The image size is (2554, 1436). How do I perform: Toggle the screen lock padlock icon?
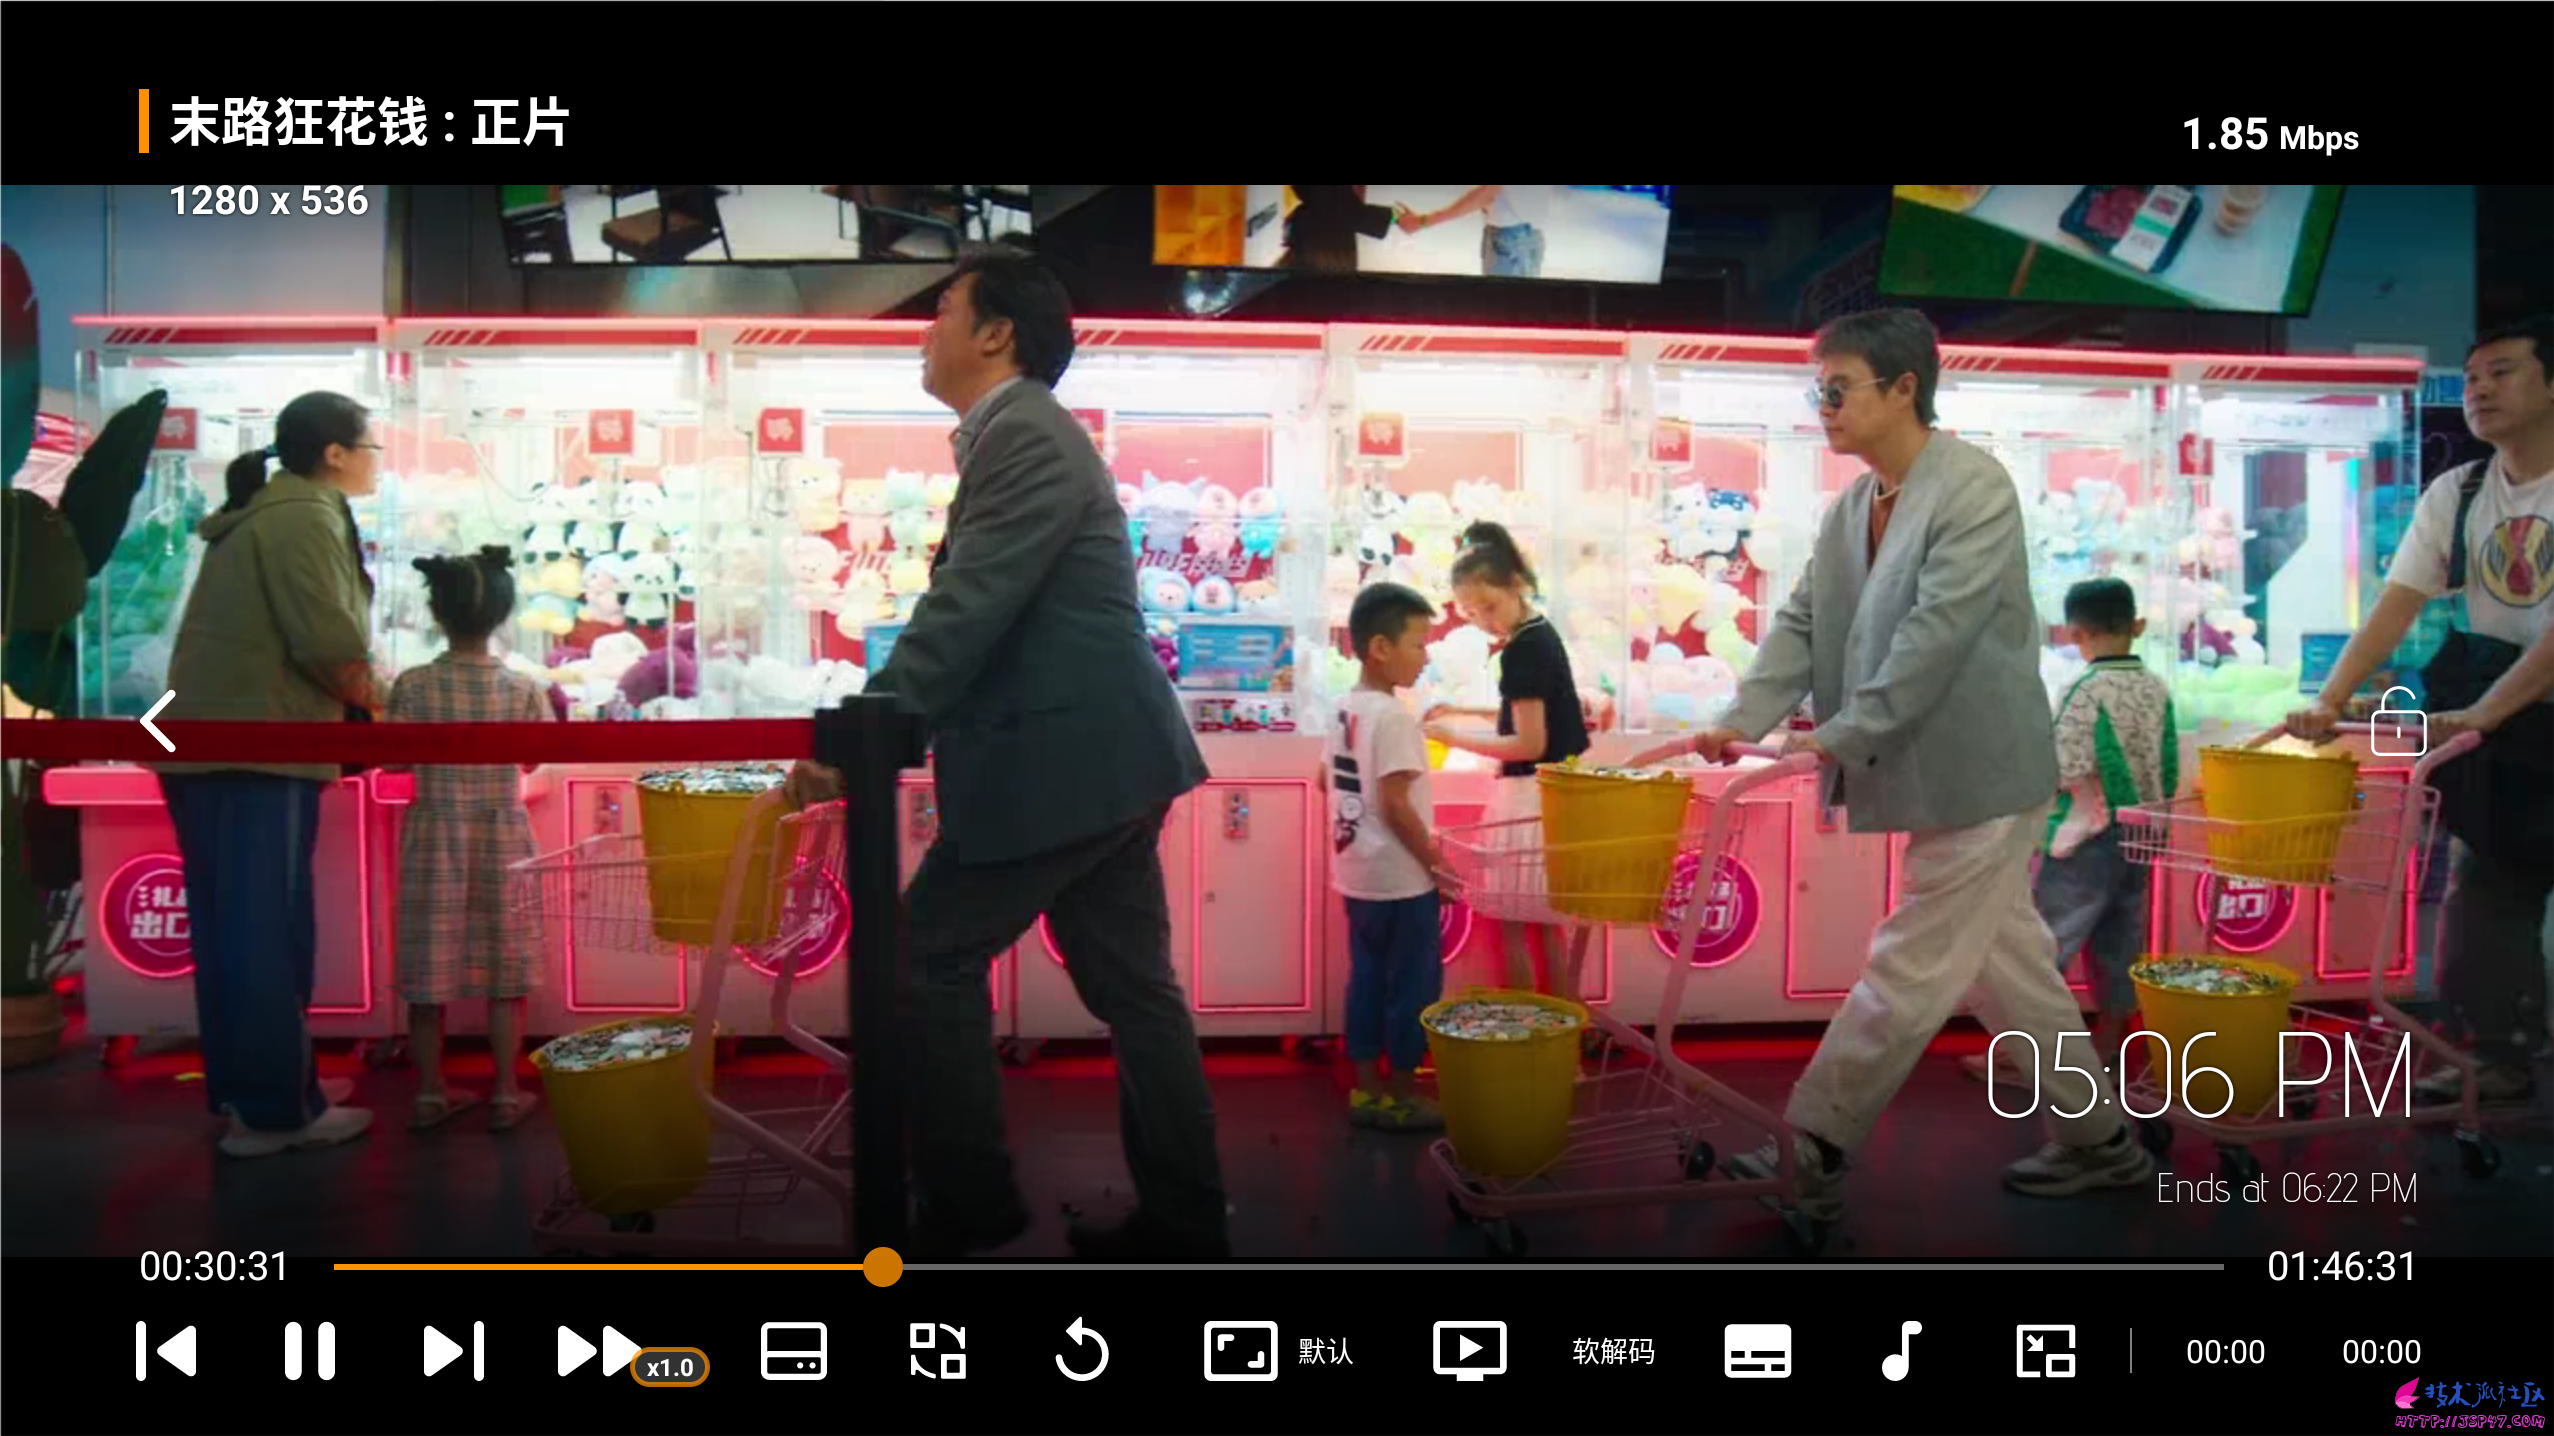tap(2398, 721)
